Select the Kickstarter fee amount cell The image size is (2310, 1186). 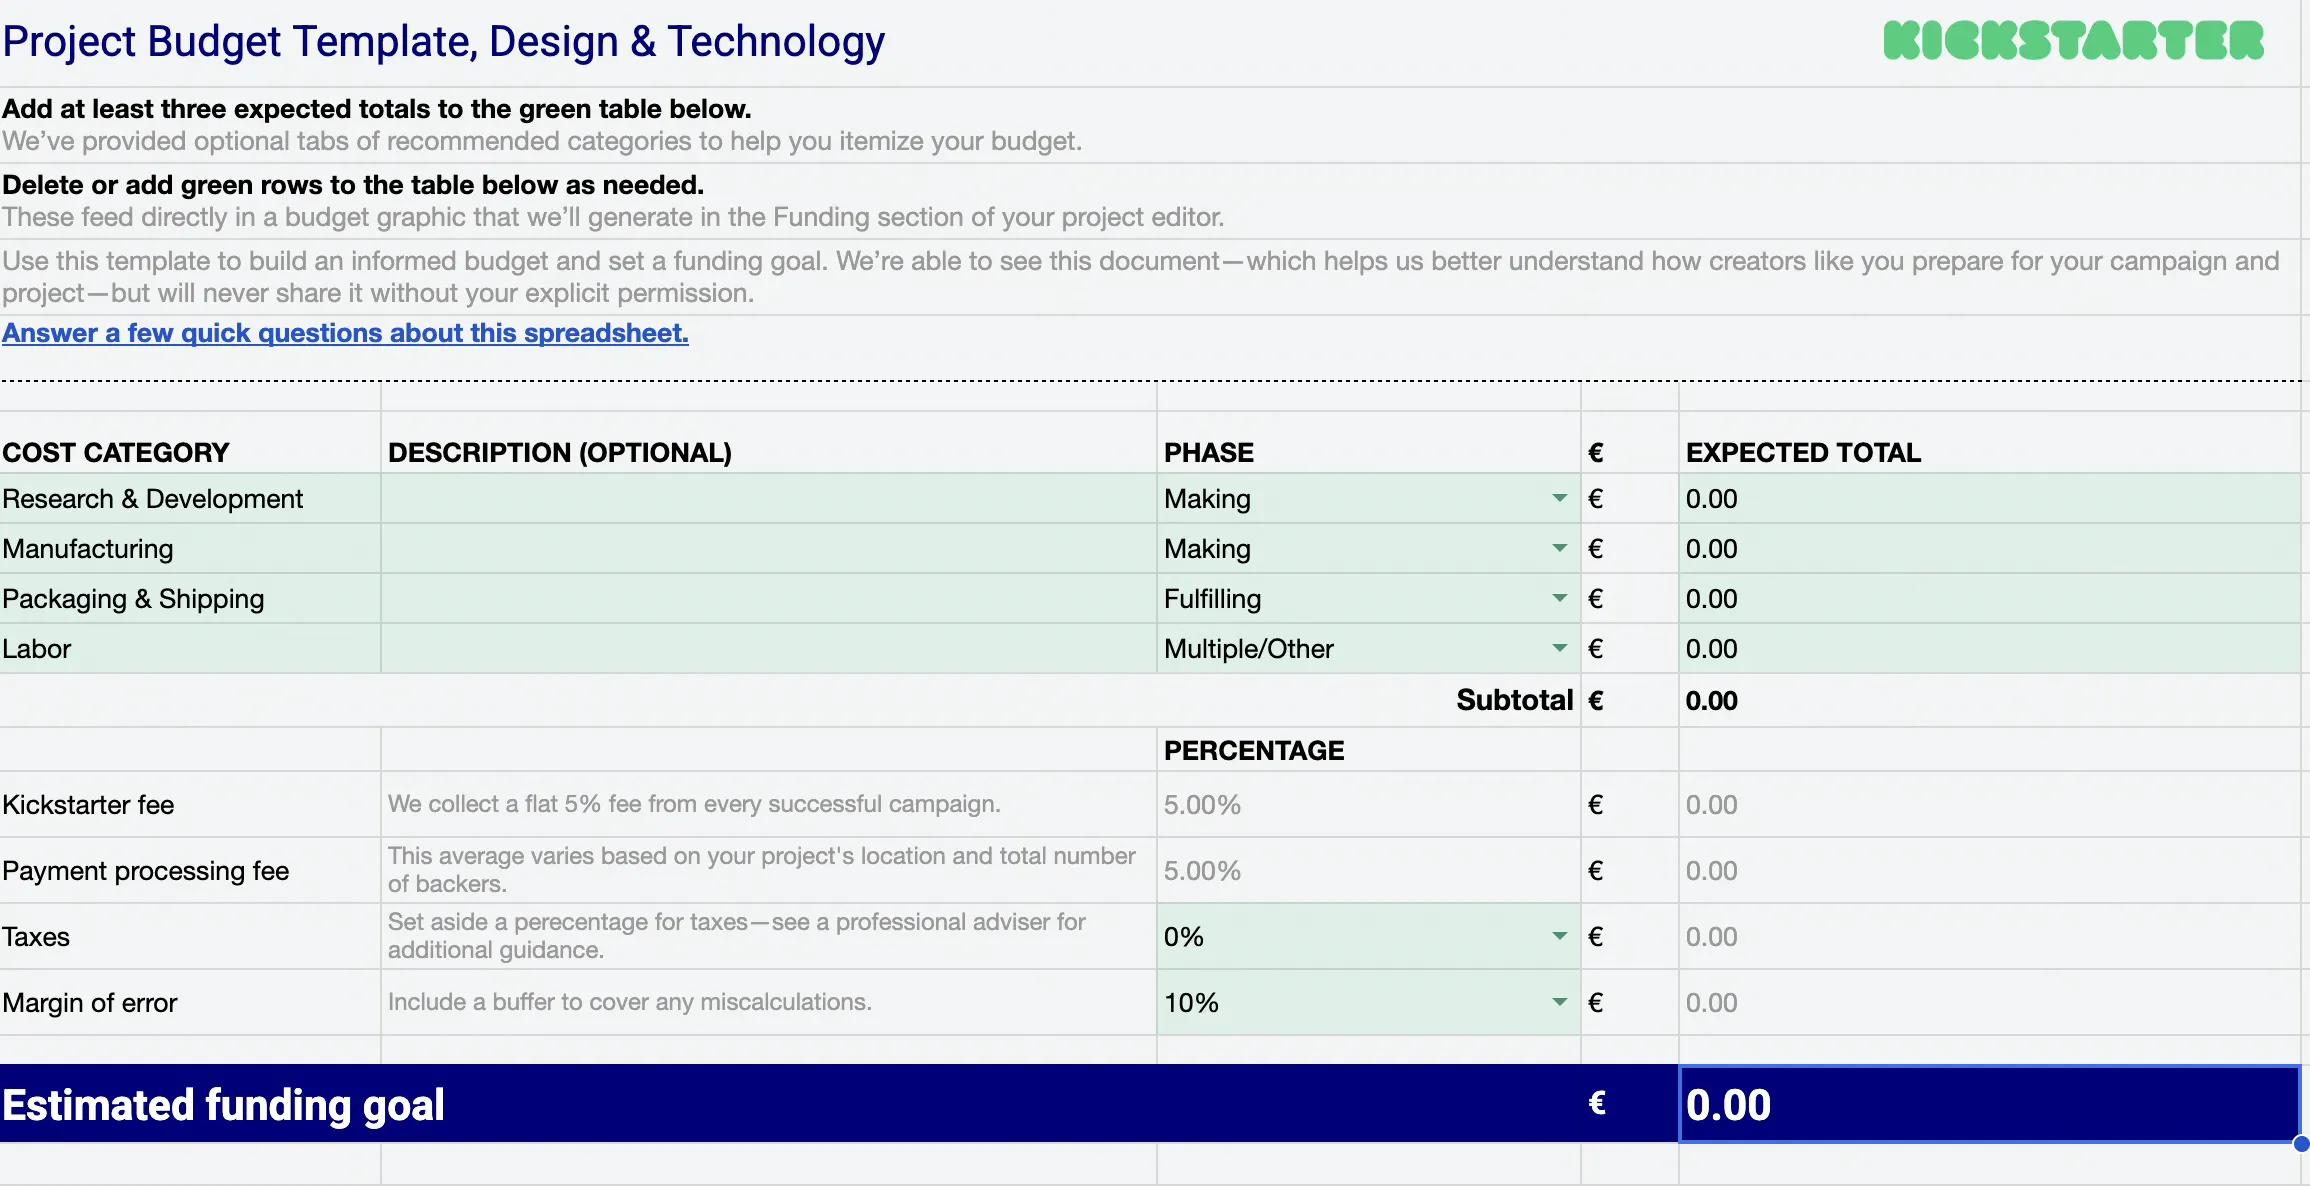1990,804
